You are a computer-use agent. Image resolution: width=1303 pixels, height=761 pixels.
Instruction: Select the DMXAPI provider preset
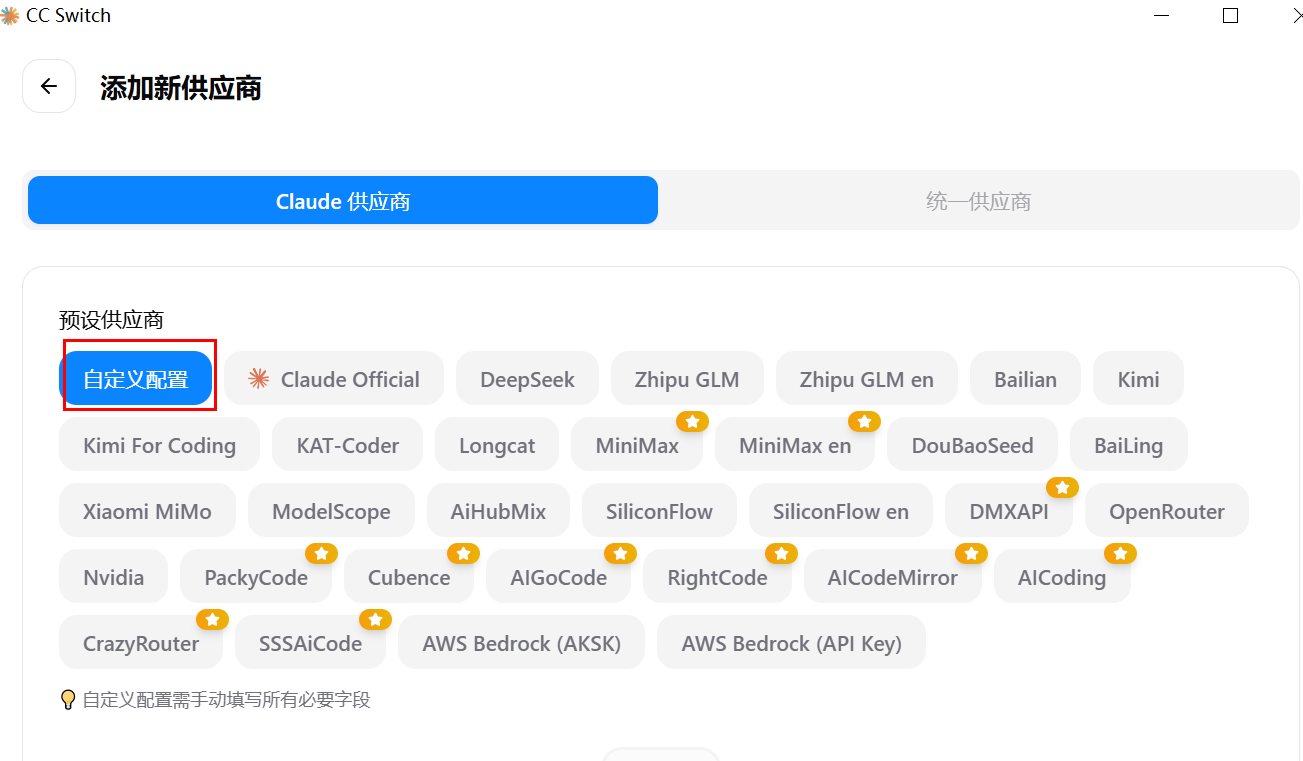click(x=1009, y=511)
